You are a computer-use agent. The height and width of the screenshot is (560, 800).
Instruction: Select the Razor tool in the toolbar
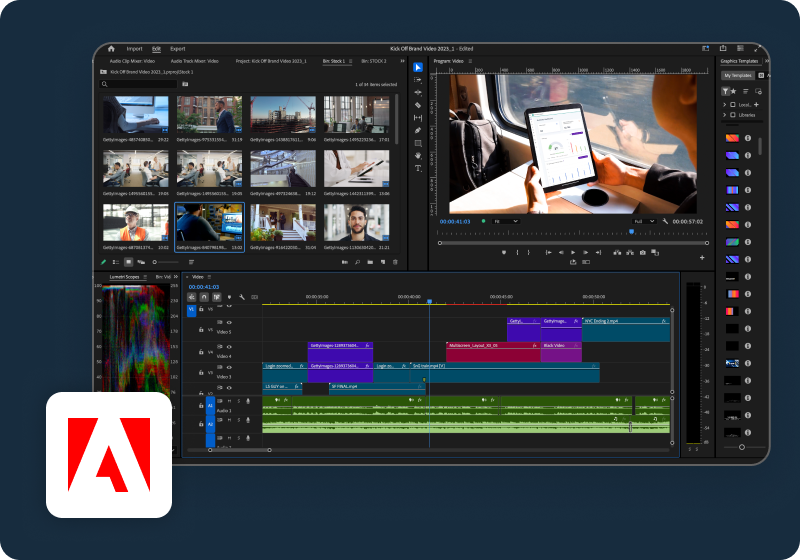pos(418,105)
